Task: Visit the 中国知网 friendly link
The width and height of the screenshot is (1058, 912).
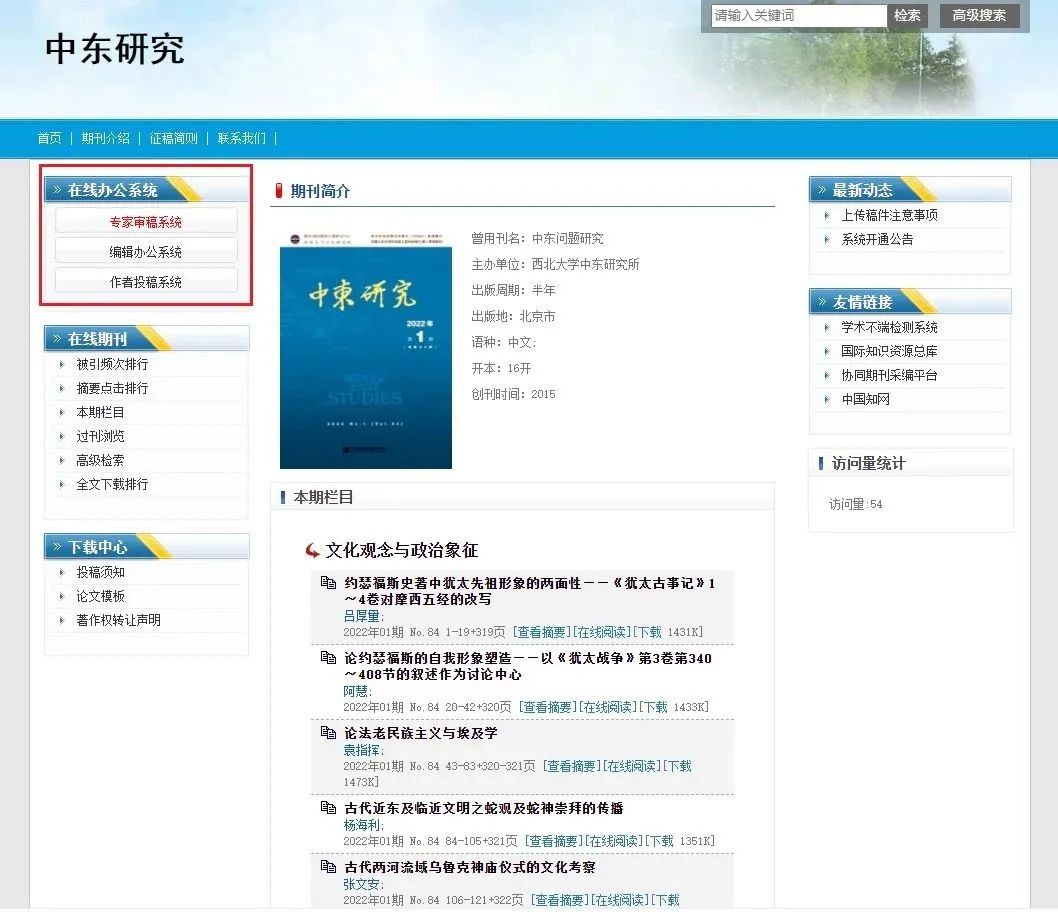Action: click(x=865, y=399)
